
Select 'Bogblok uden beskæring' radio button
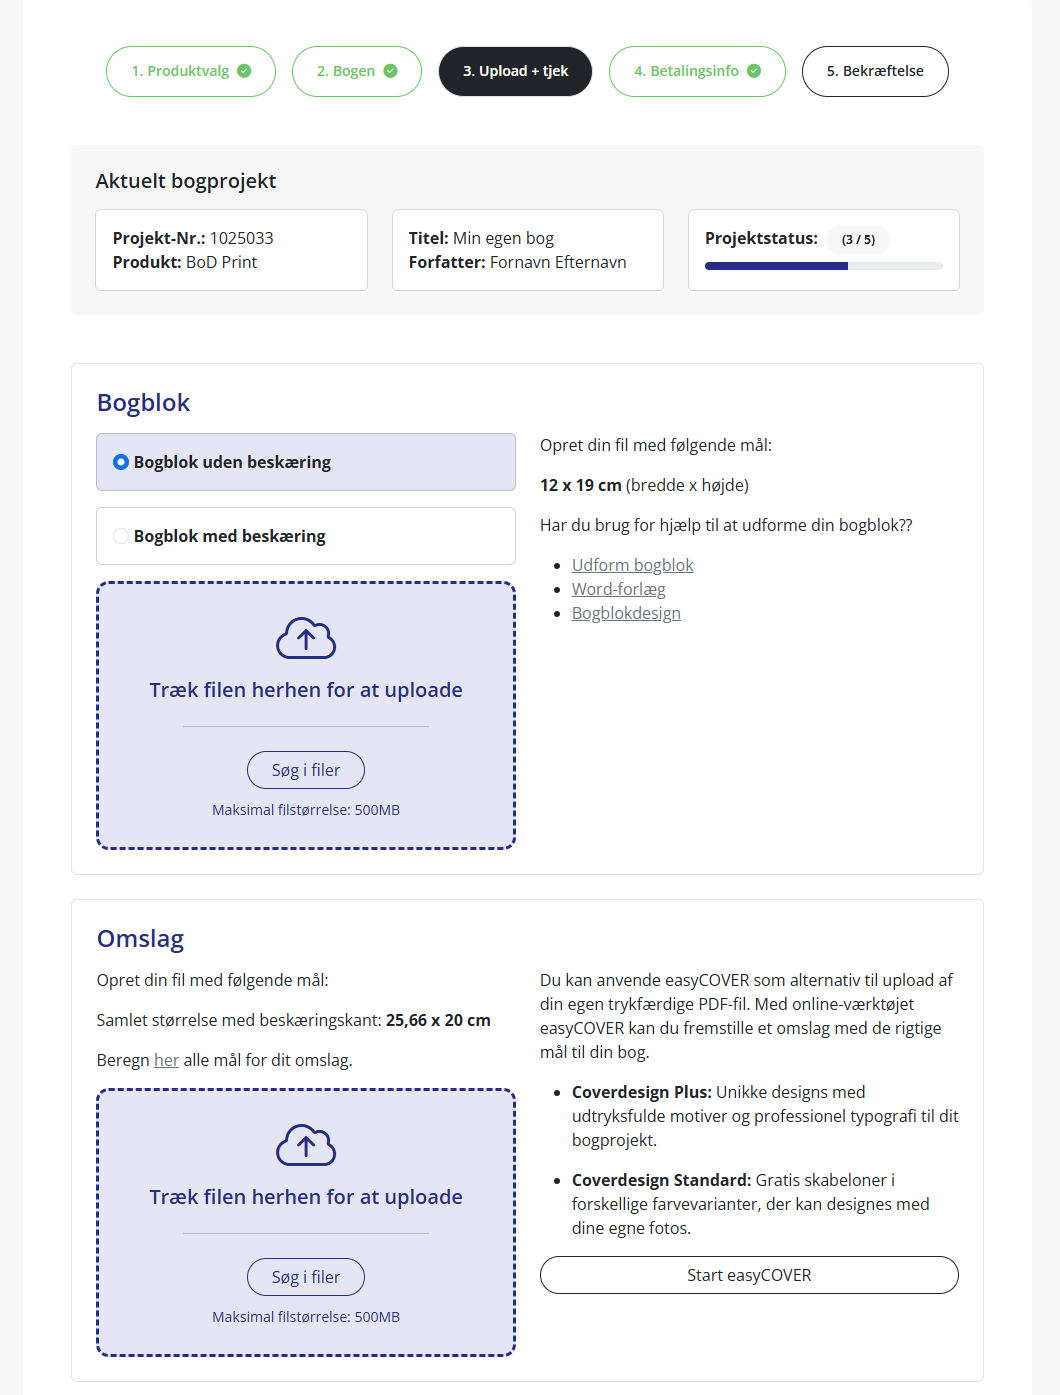point(121,462)
